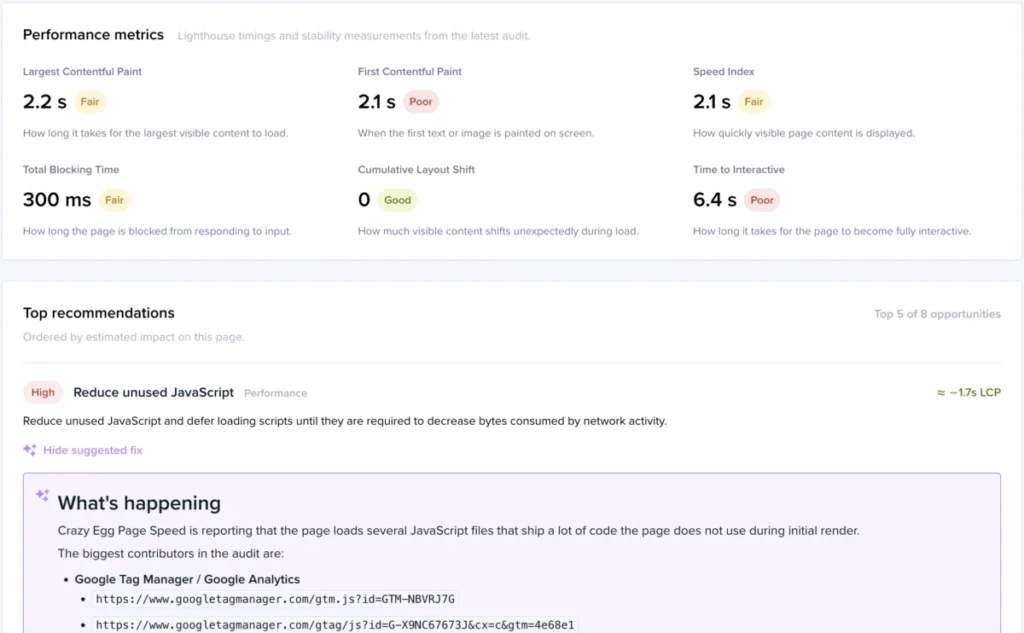Open the Reduce unused JavaScript recommendation
1024x633 pixels.
[153, 393]
